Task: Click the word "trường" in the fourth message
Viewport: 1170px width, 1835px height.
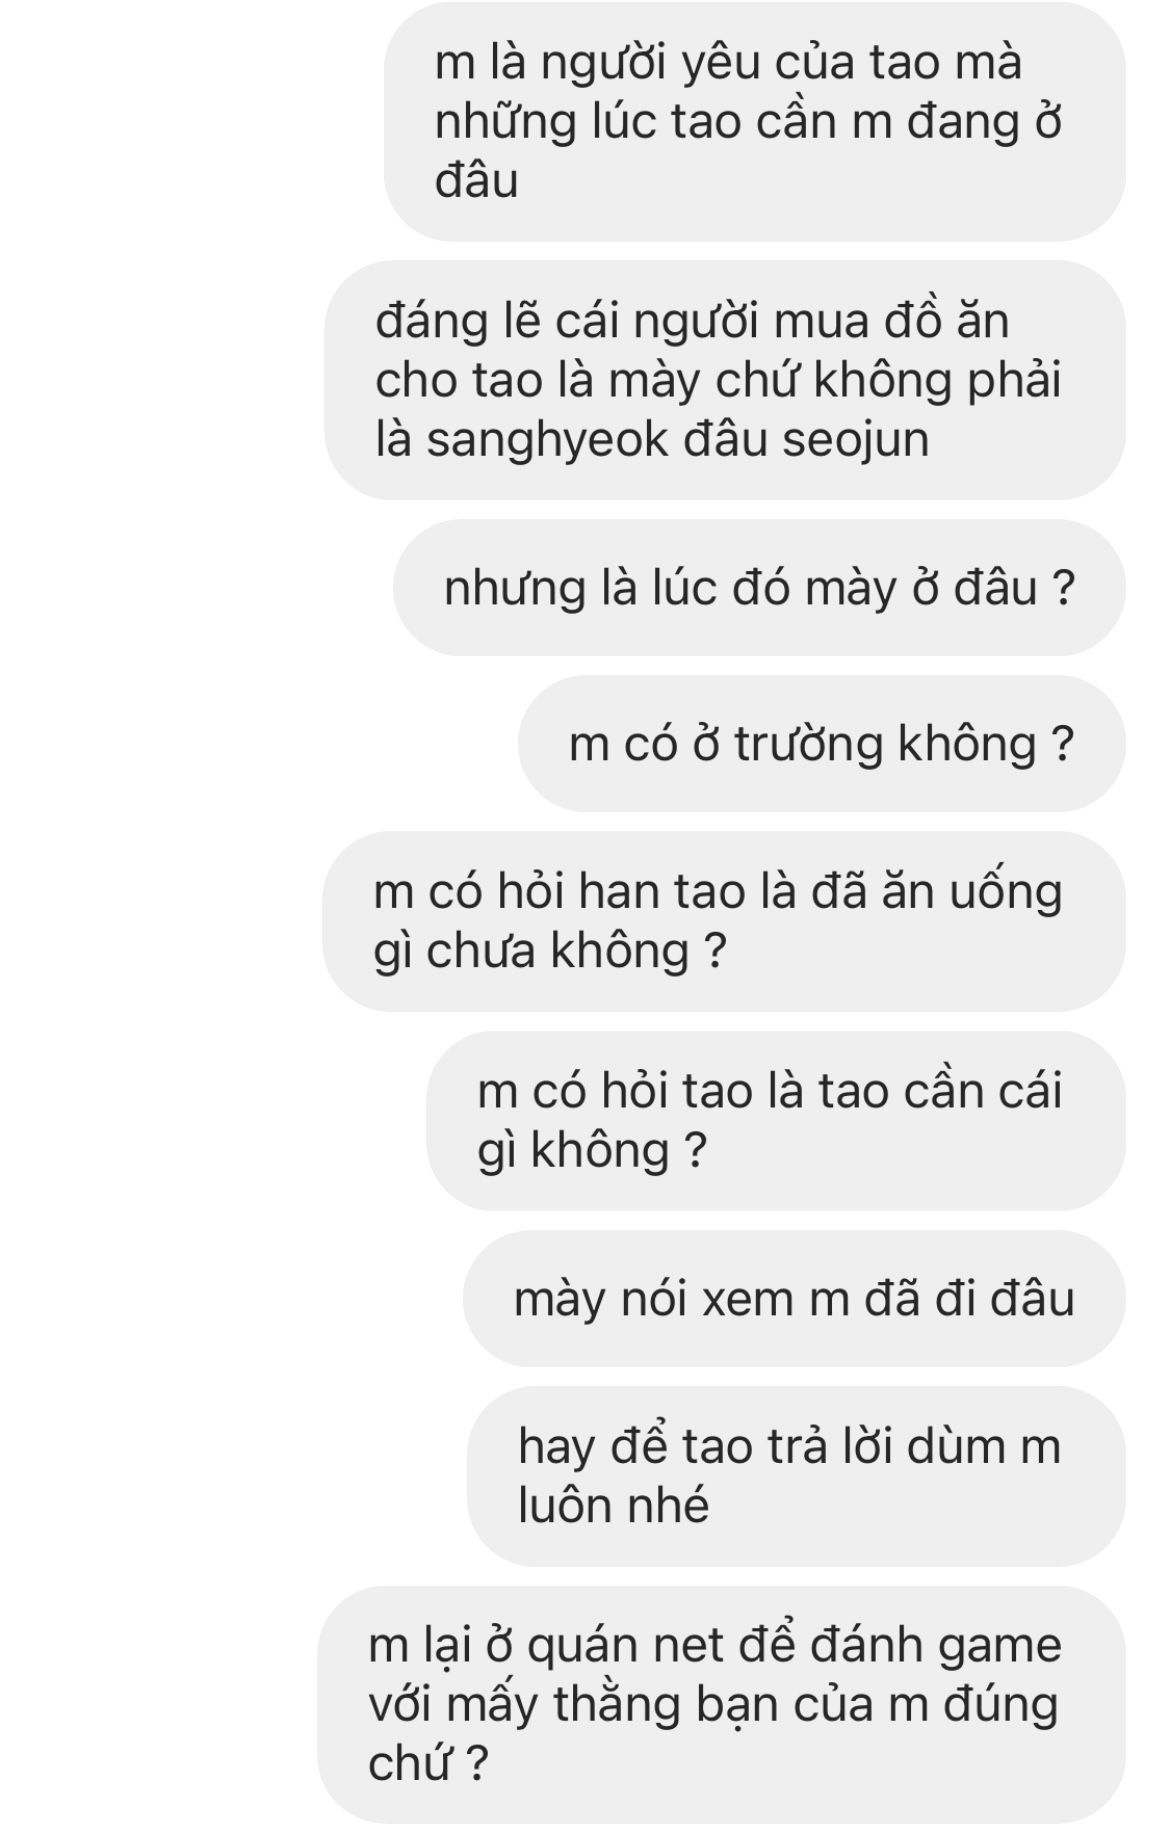Action: point(809,745)
